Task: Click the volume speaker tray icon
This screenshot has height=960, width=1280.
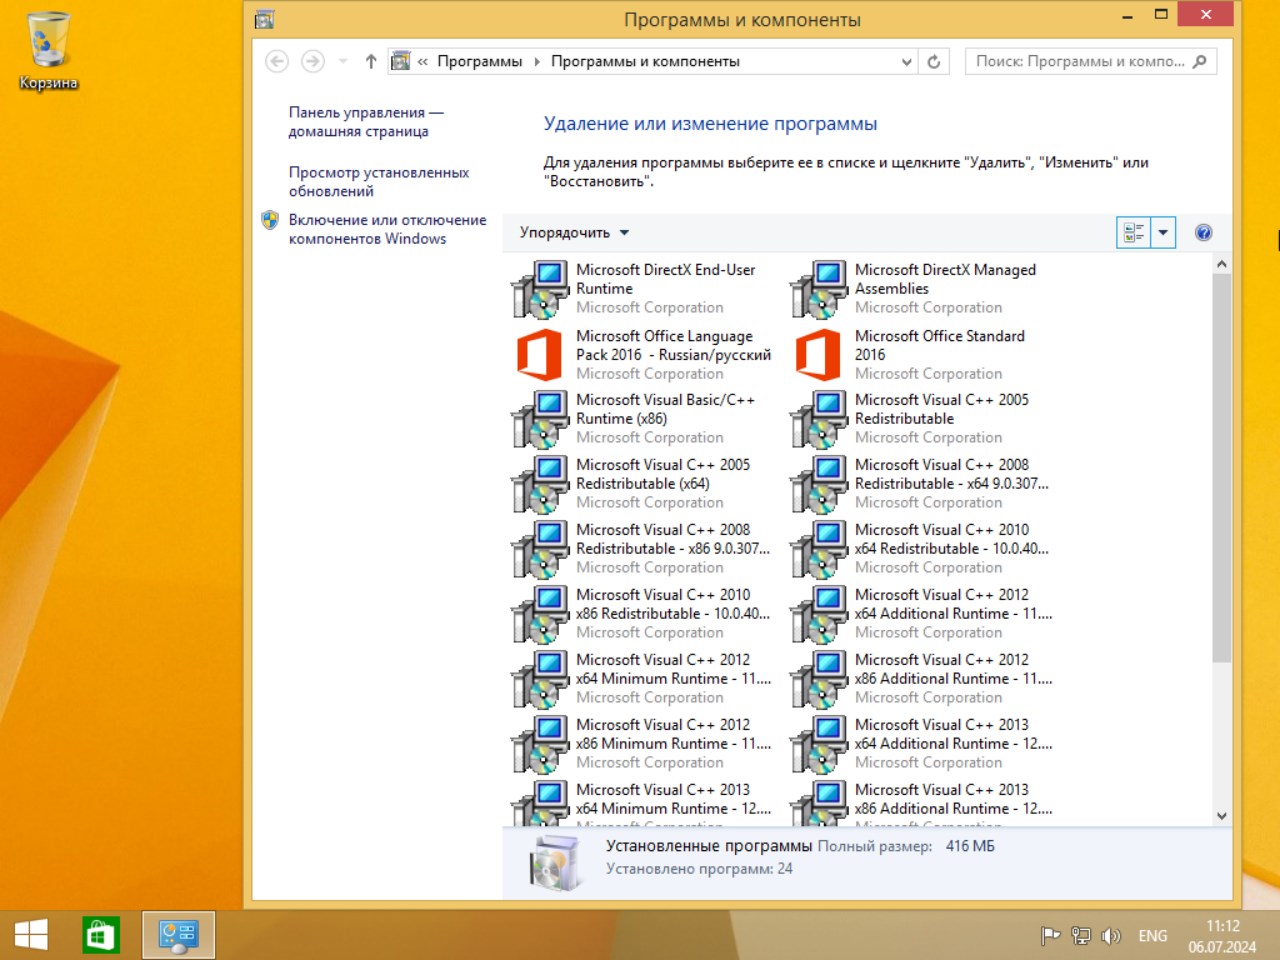Action: (1111, 936)
